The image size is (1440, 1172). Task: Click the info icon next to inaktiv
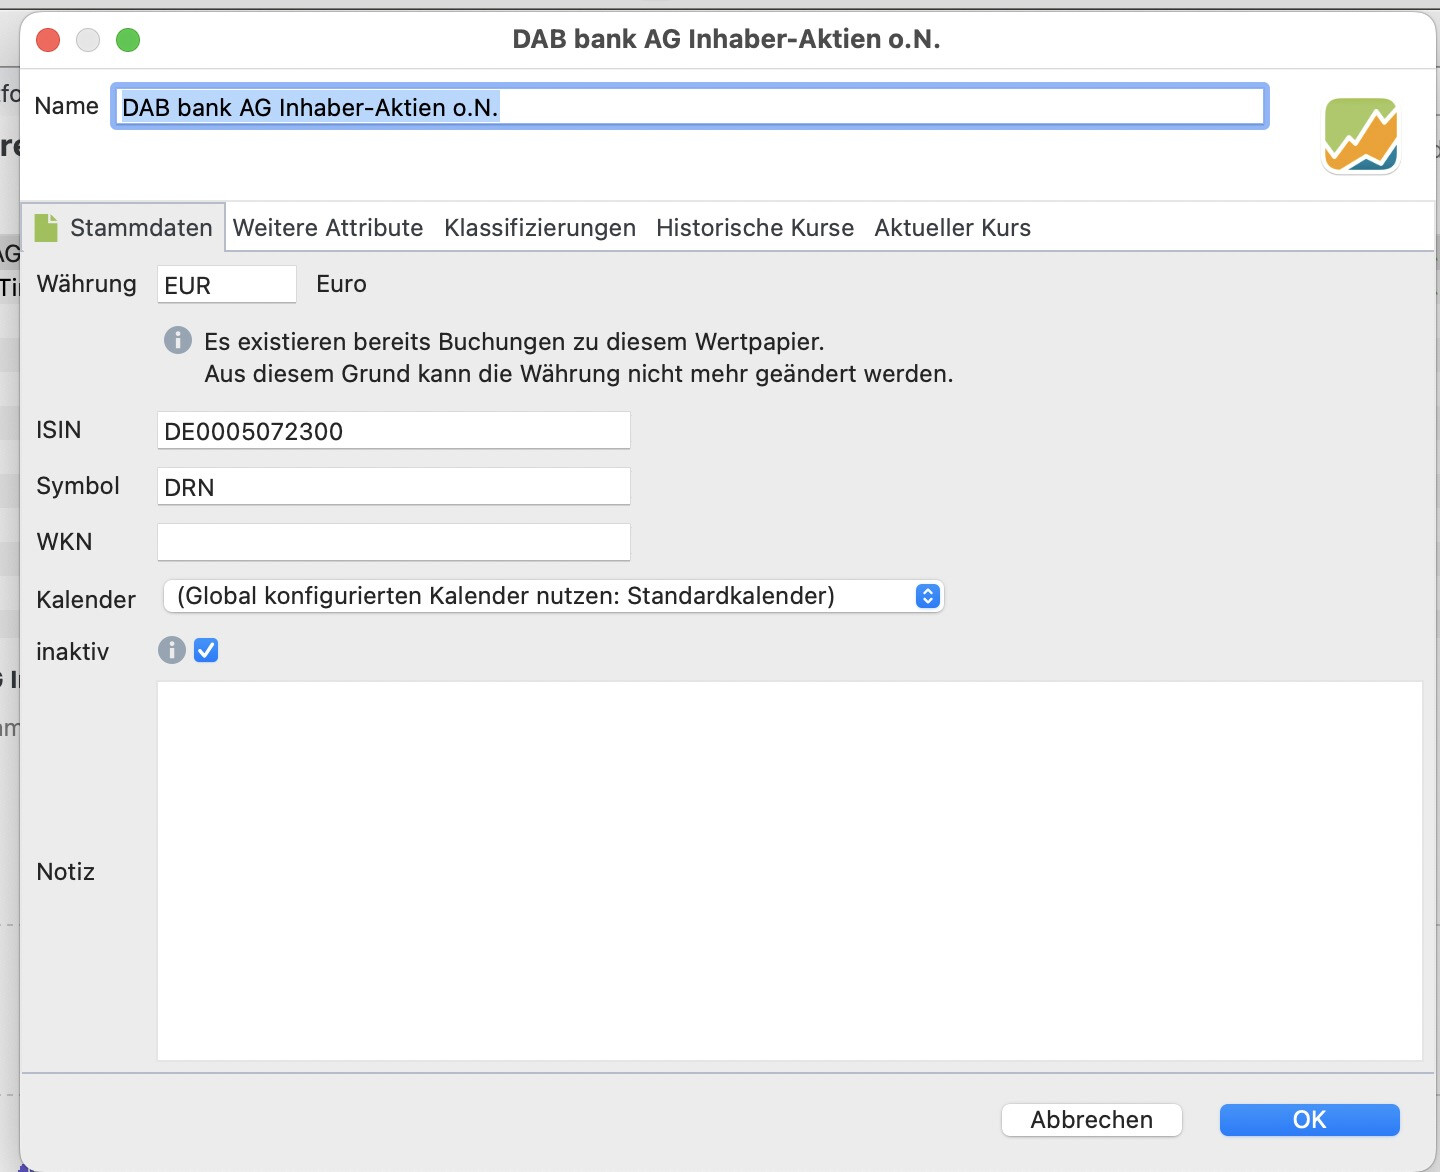(x=172, y=650)
